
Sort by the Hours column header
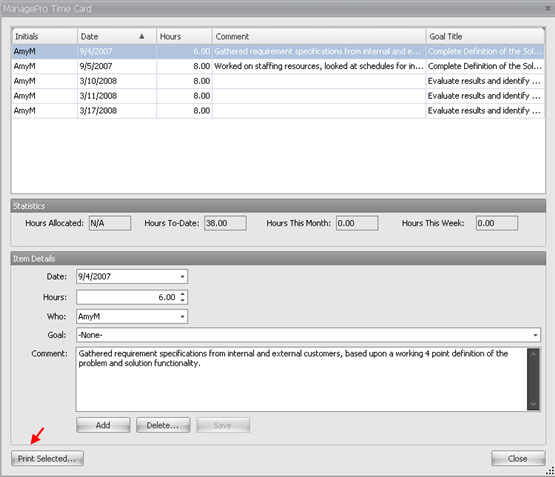pos(184,36)
